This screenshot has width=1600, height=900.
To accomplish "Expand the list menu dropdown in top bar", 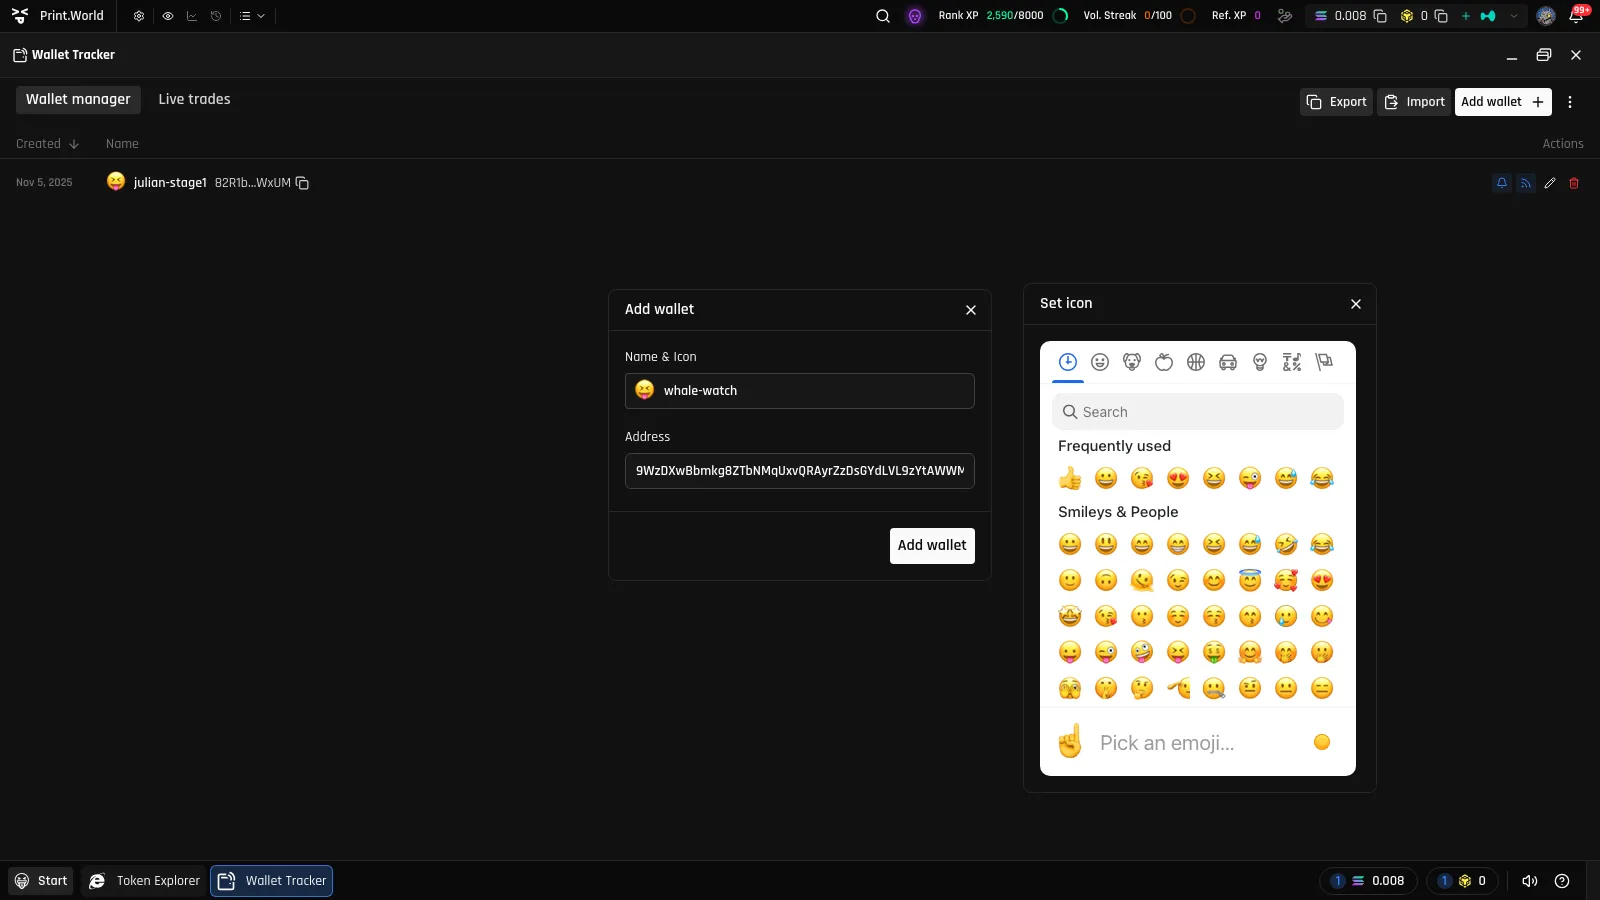I will point(252,16).
